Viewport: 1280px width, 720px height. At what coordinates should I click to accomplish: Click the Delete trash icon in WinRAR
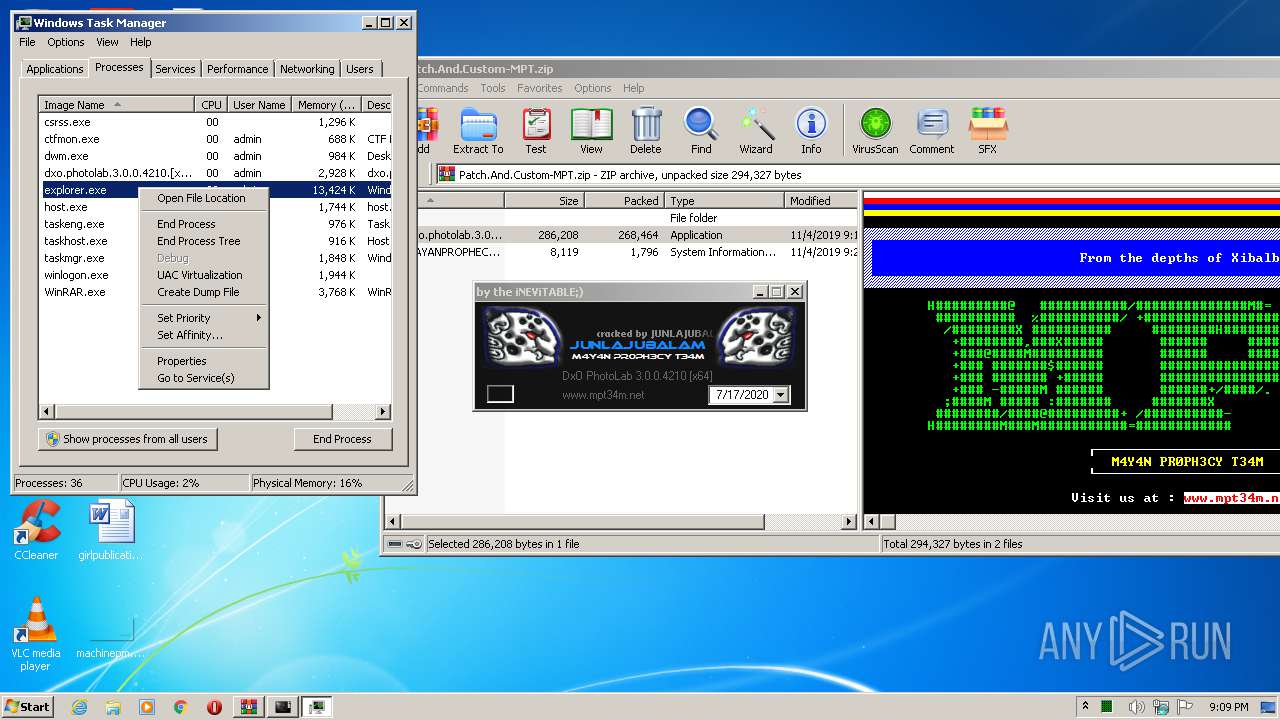tap(645, 130)
